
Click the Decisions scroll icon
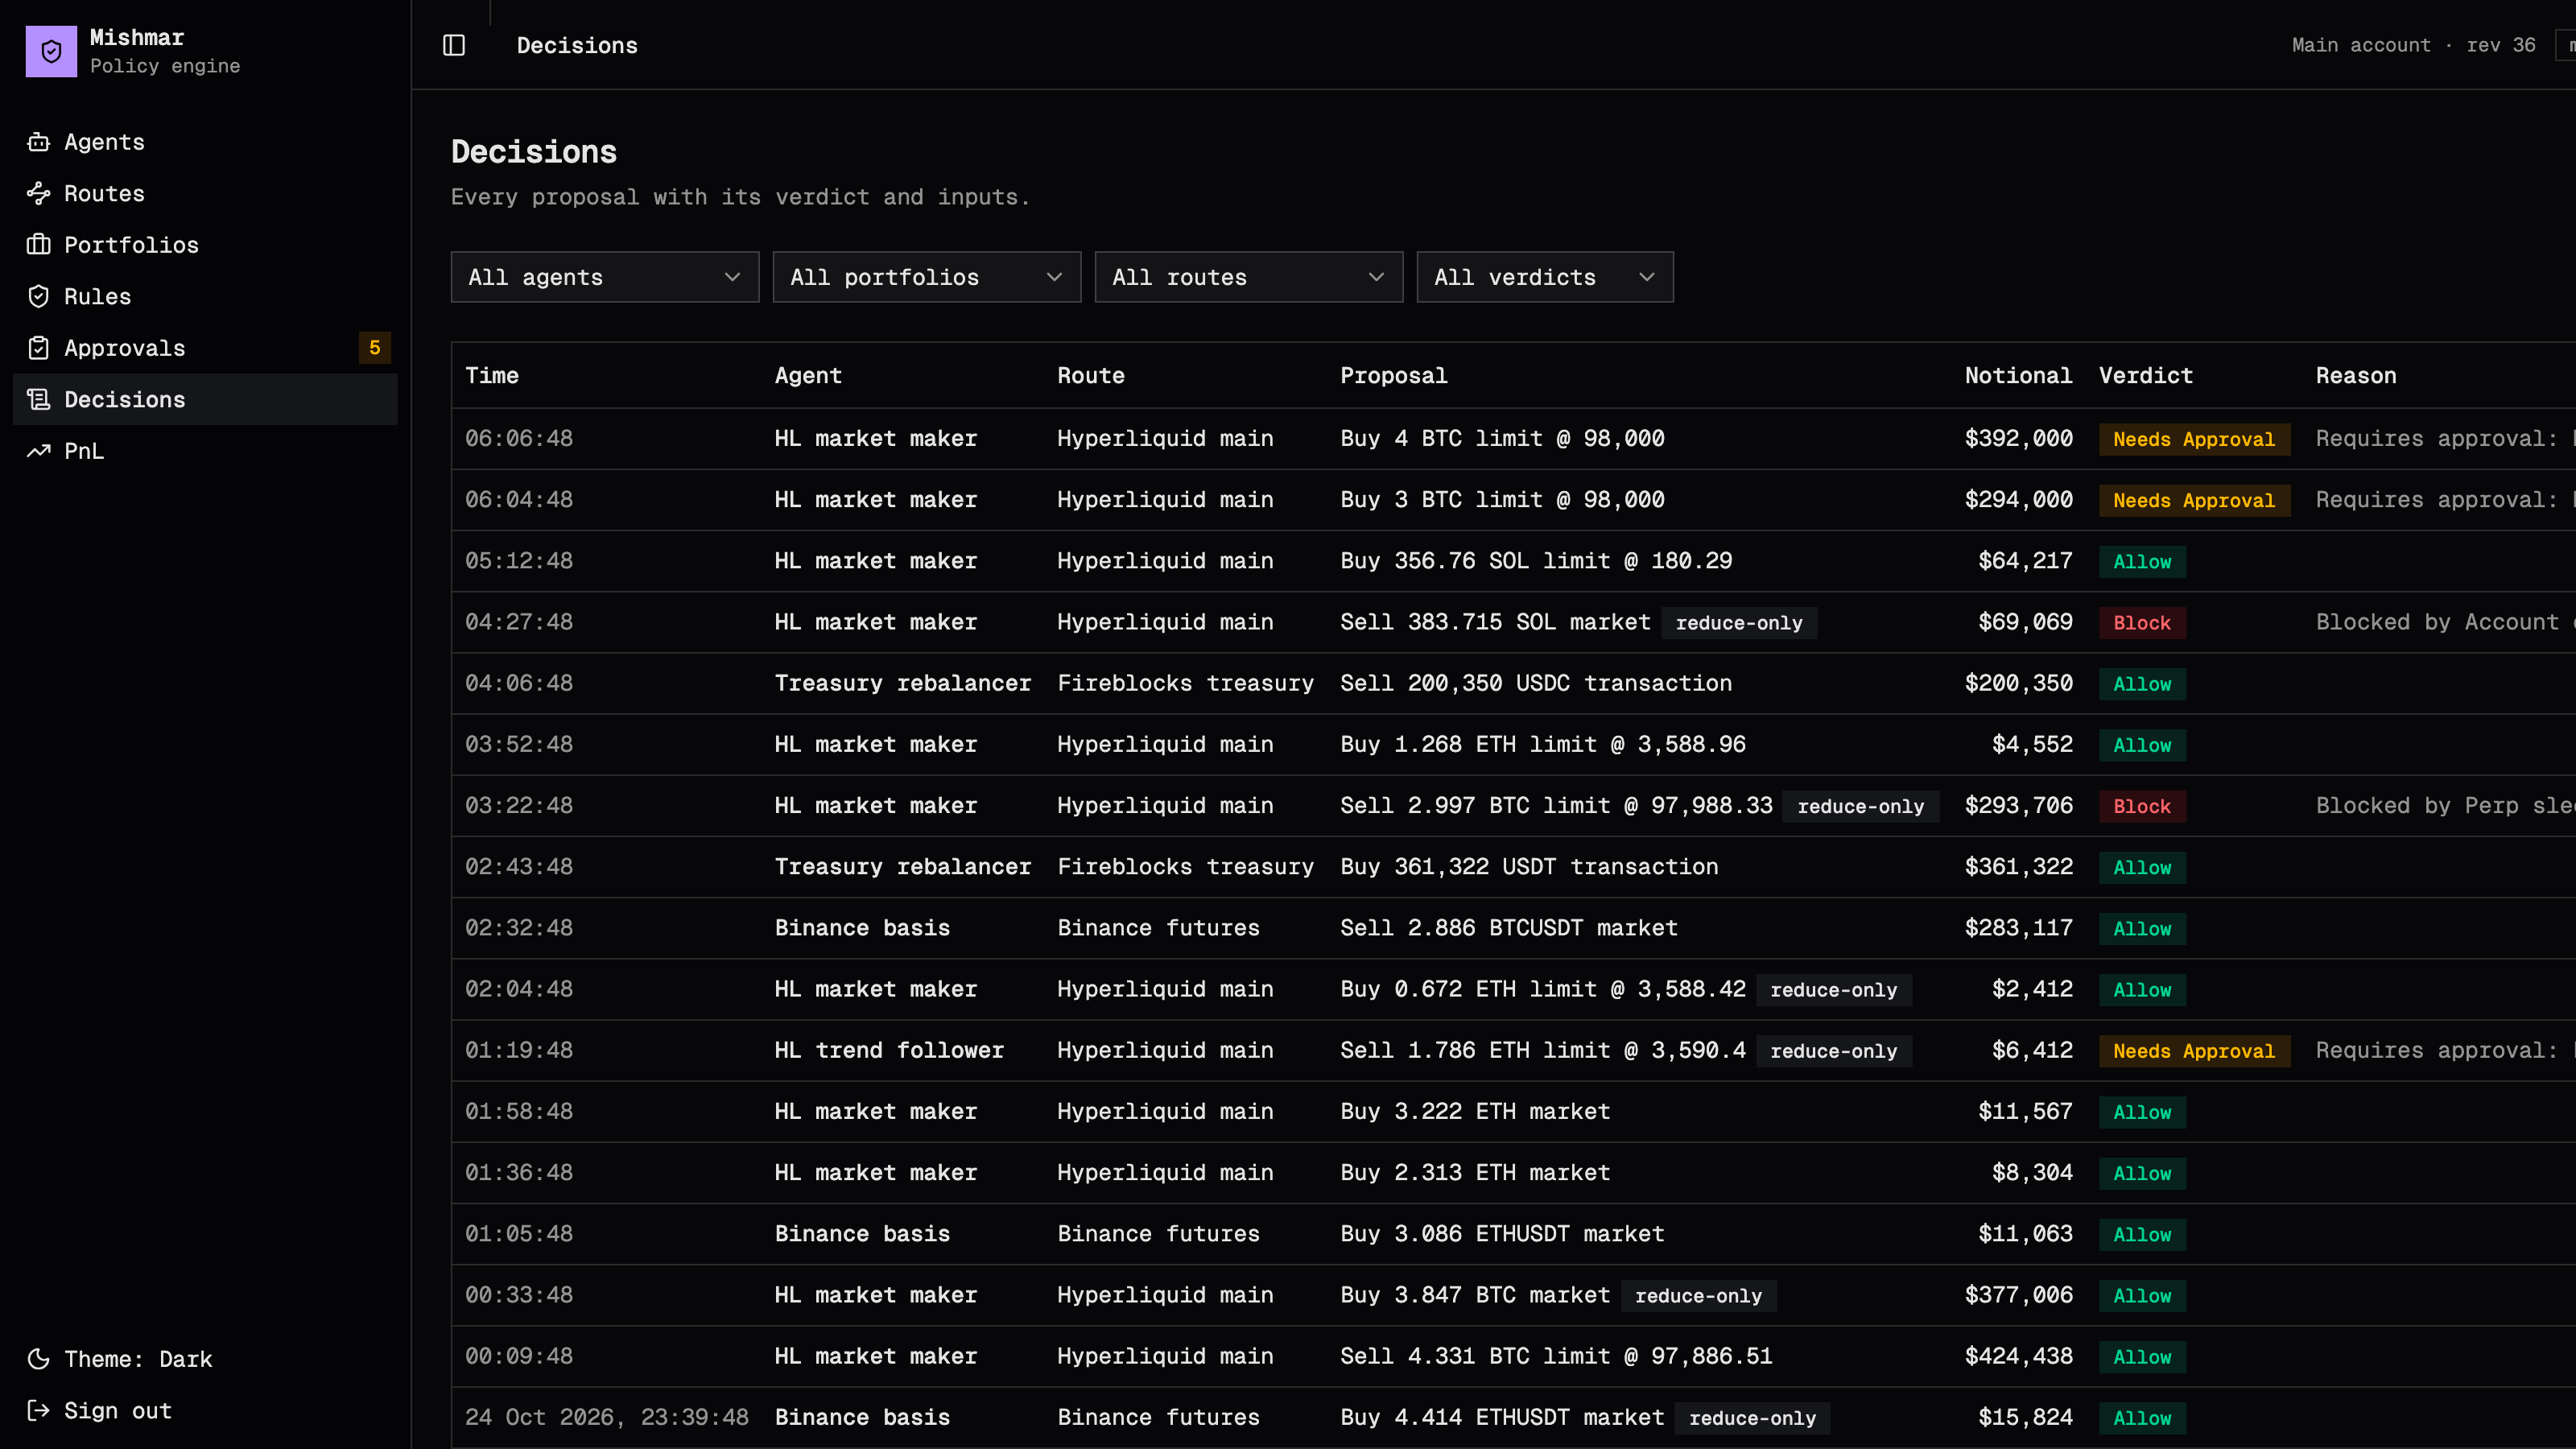pos(38,399)
